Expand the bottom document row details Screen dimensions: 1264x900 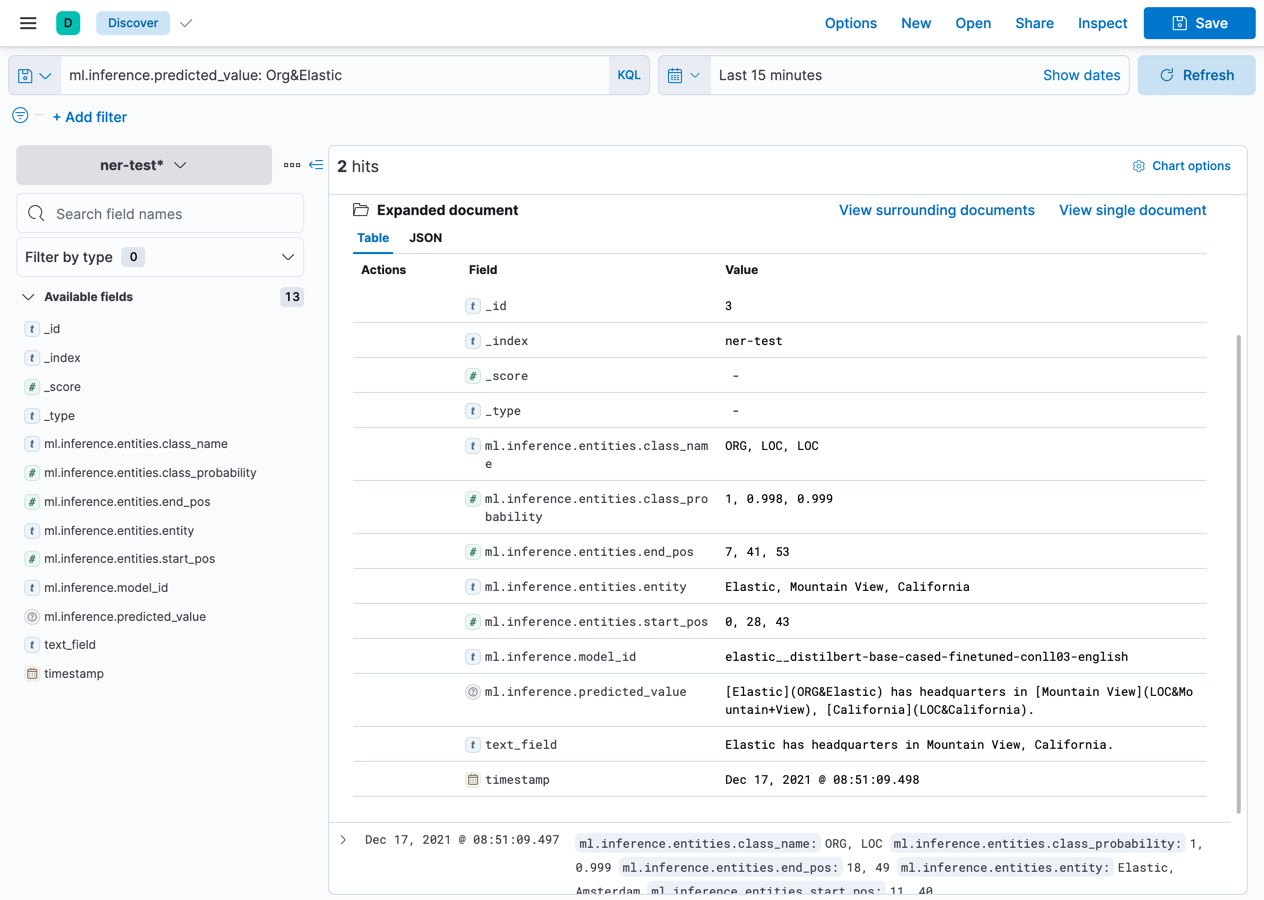(x=343, y=839)
